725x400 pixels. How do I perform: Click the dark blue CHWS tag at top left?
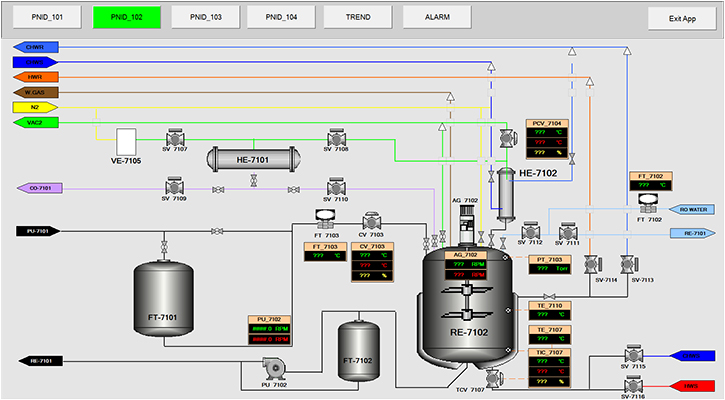(x=36, y=62)
